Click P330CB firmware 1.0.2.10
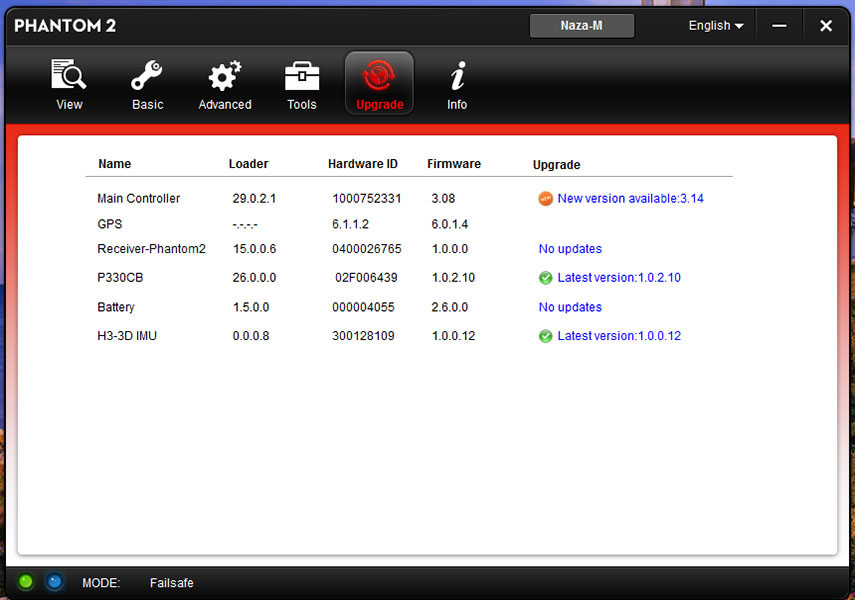Screen dimensions: 855x600 (453, 278)
